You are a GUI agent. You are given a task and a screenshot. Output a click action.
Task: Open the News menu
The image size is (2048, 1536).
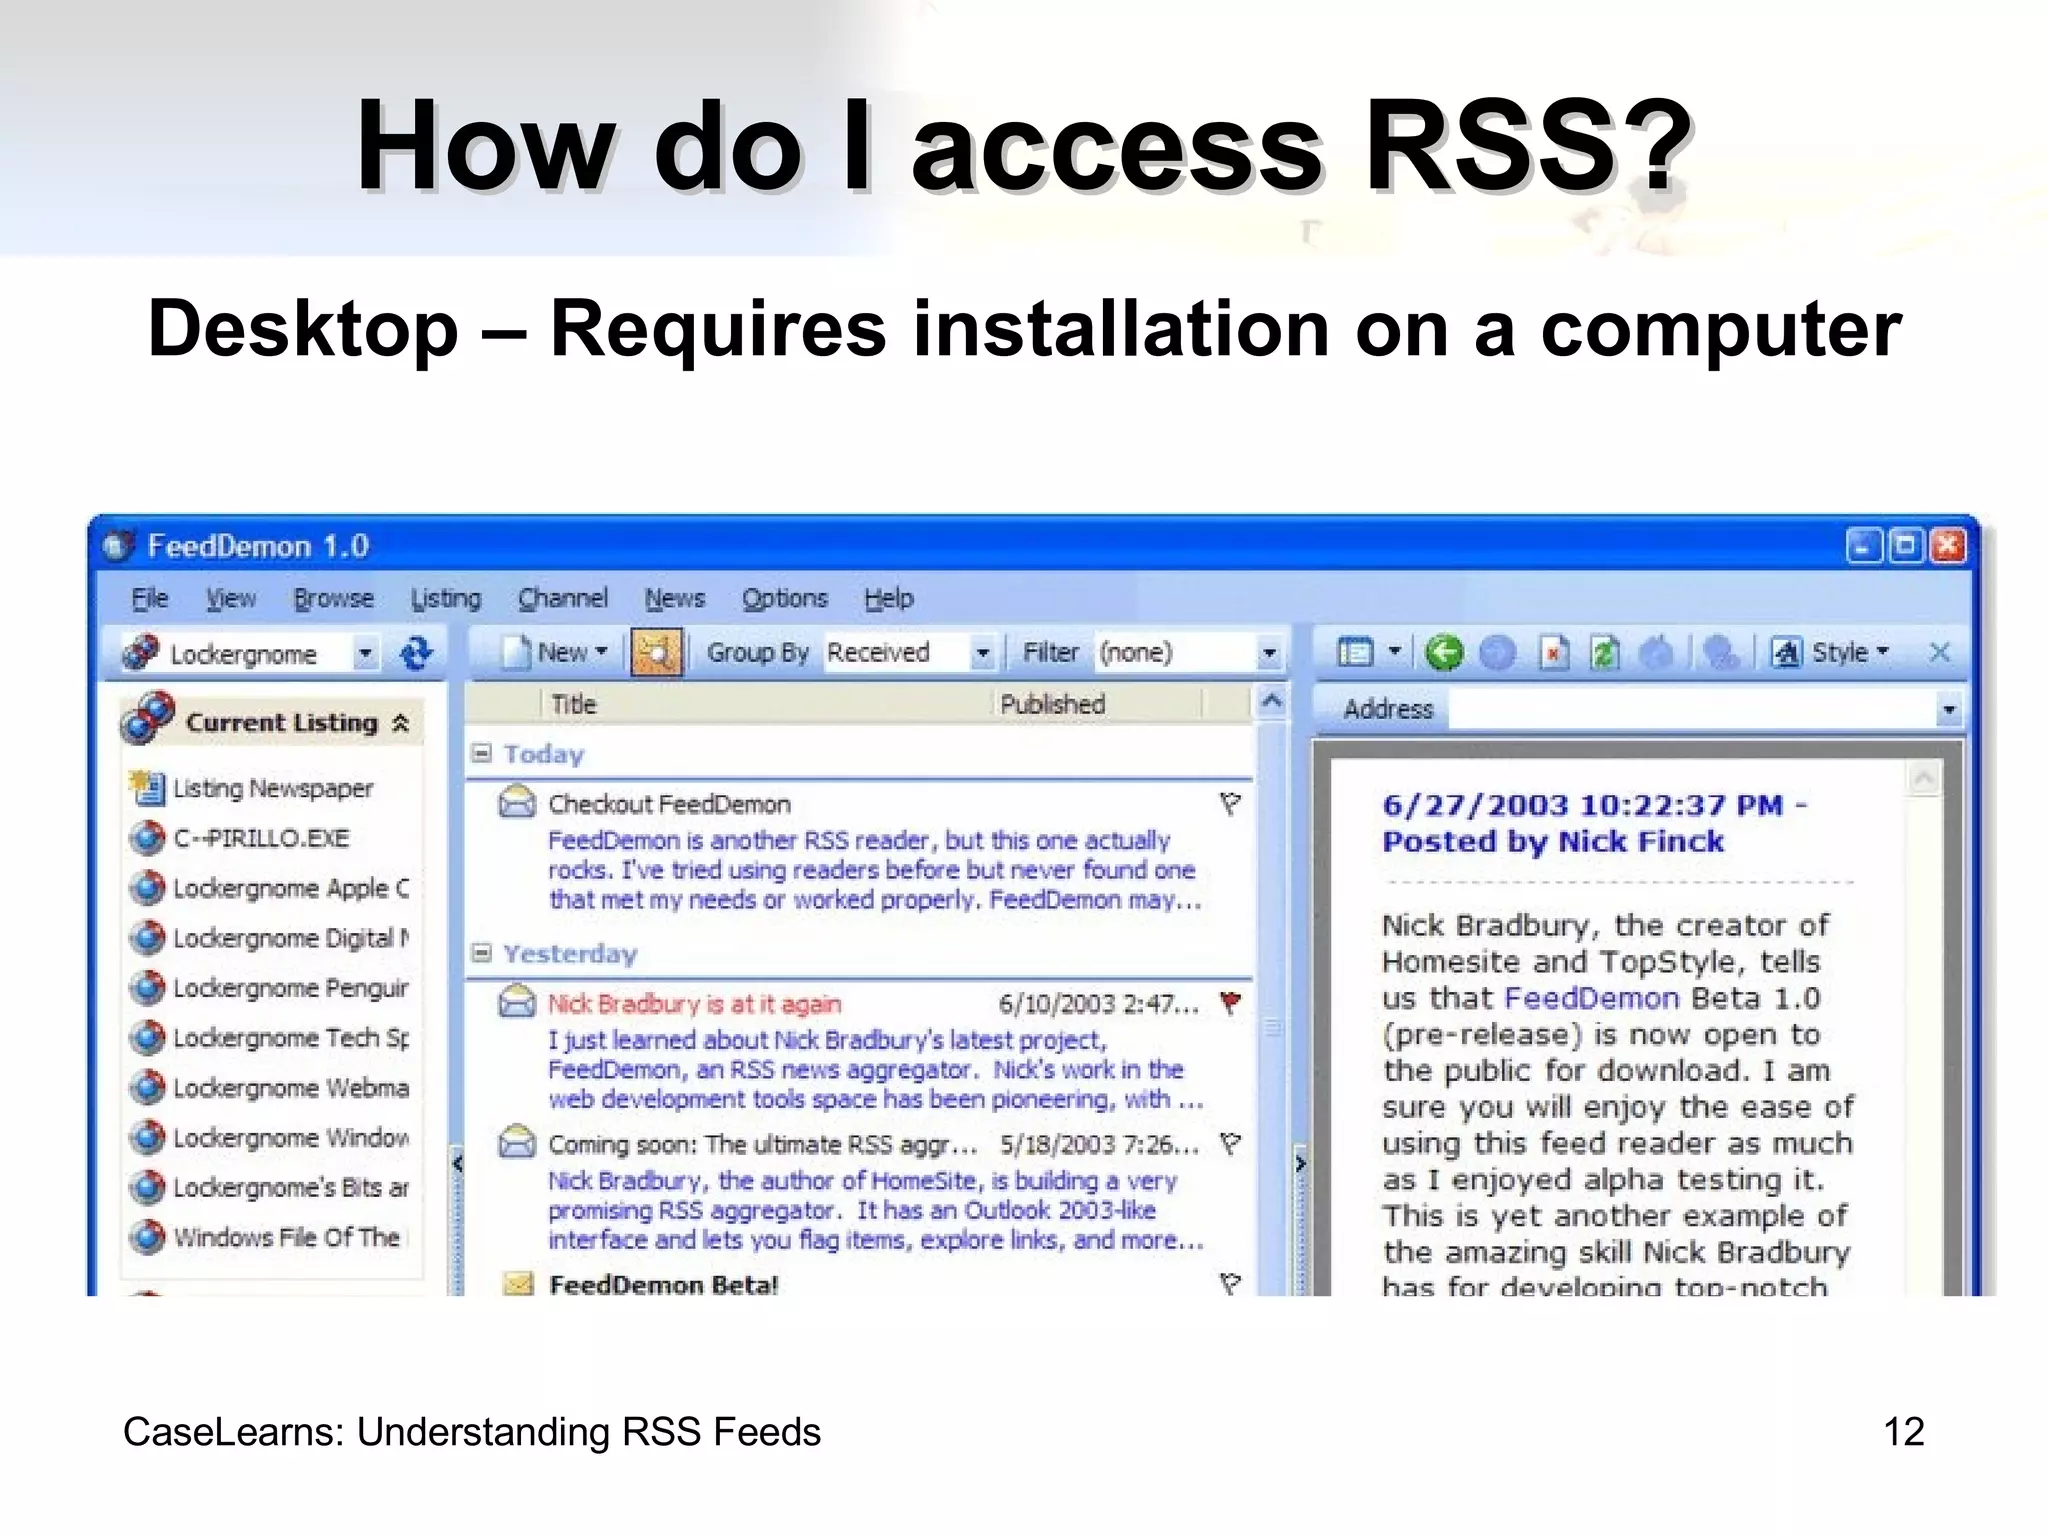point(675,598)
